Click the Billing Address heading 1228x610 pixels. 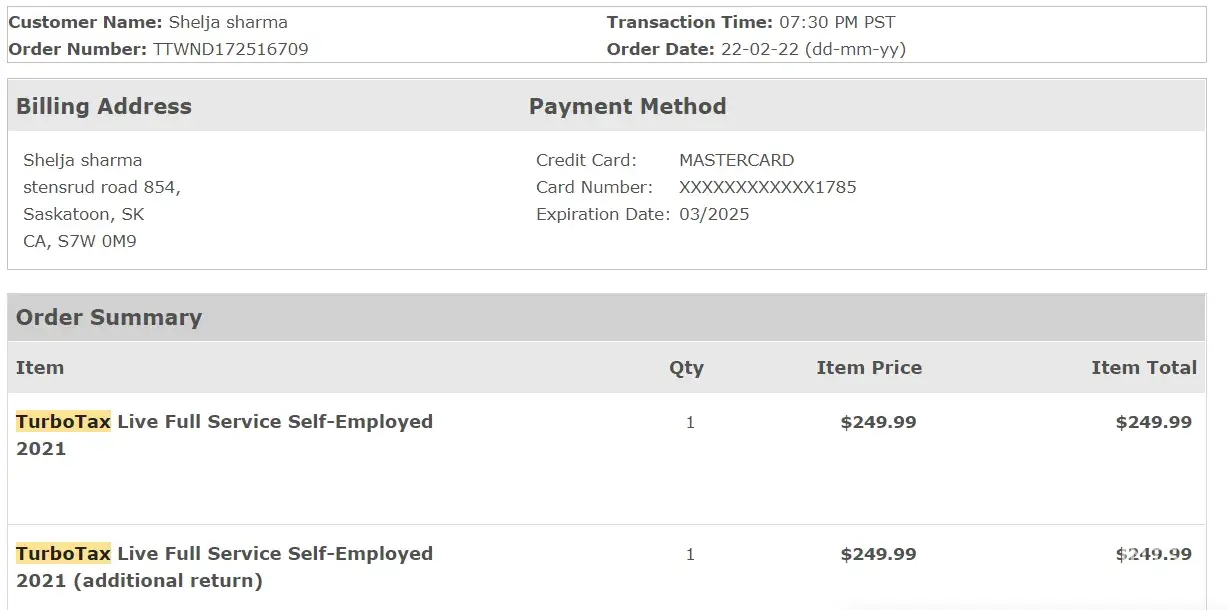tap(104, 106)
